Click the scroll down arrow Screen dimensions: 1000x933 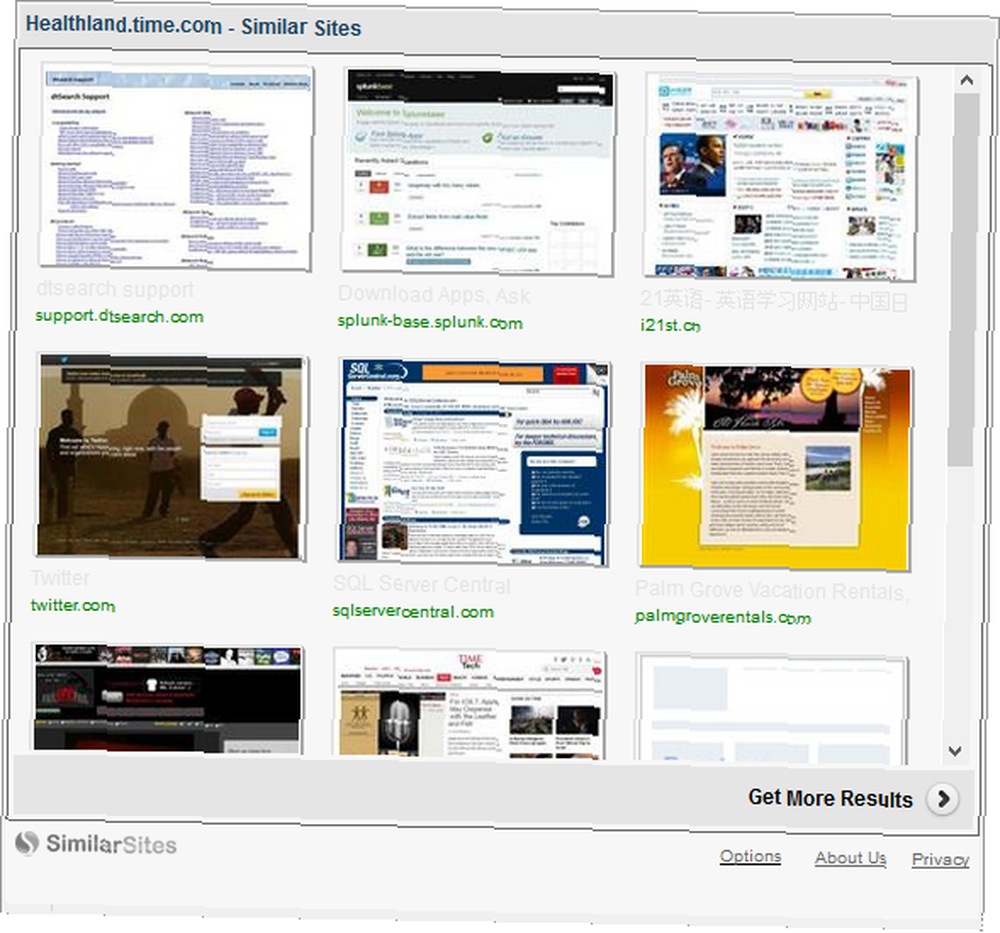click(x=955, y=751)
